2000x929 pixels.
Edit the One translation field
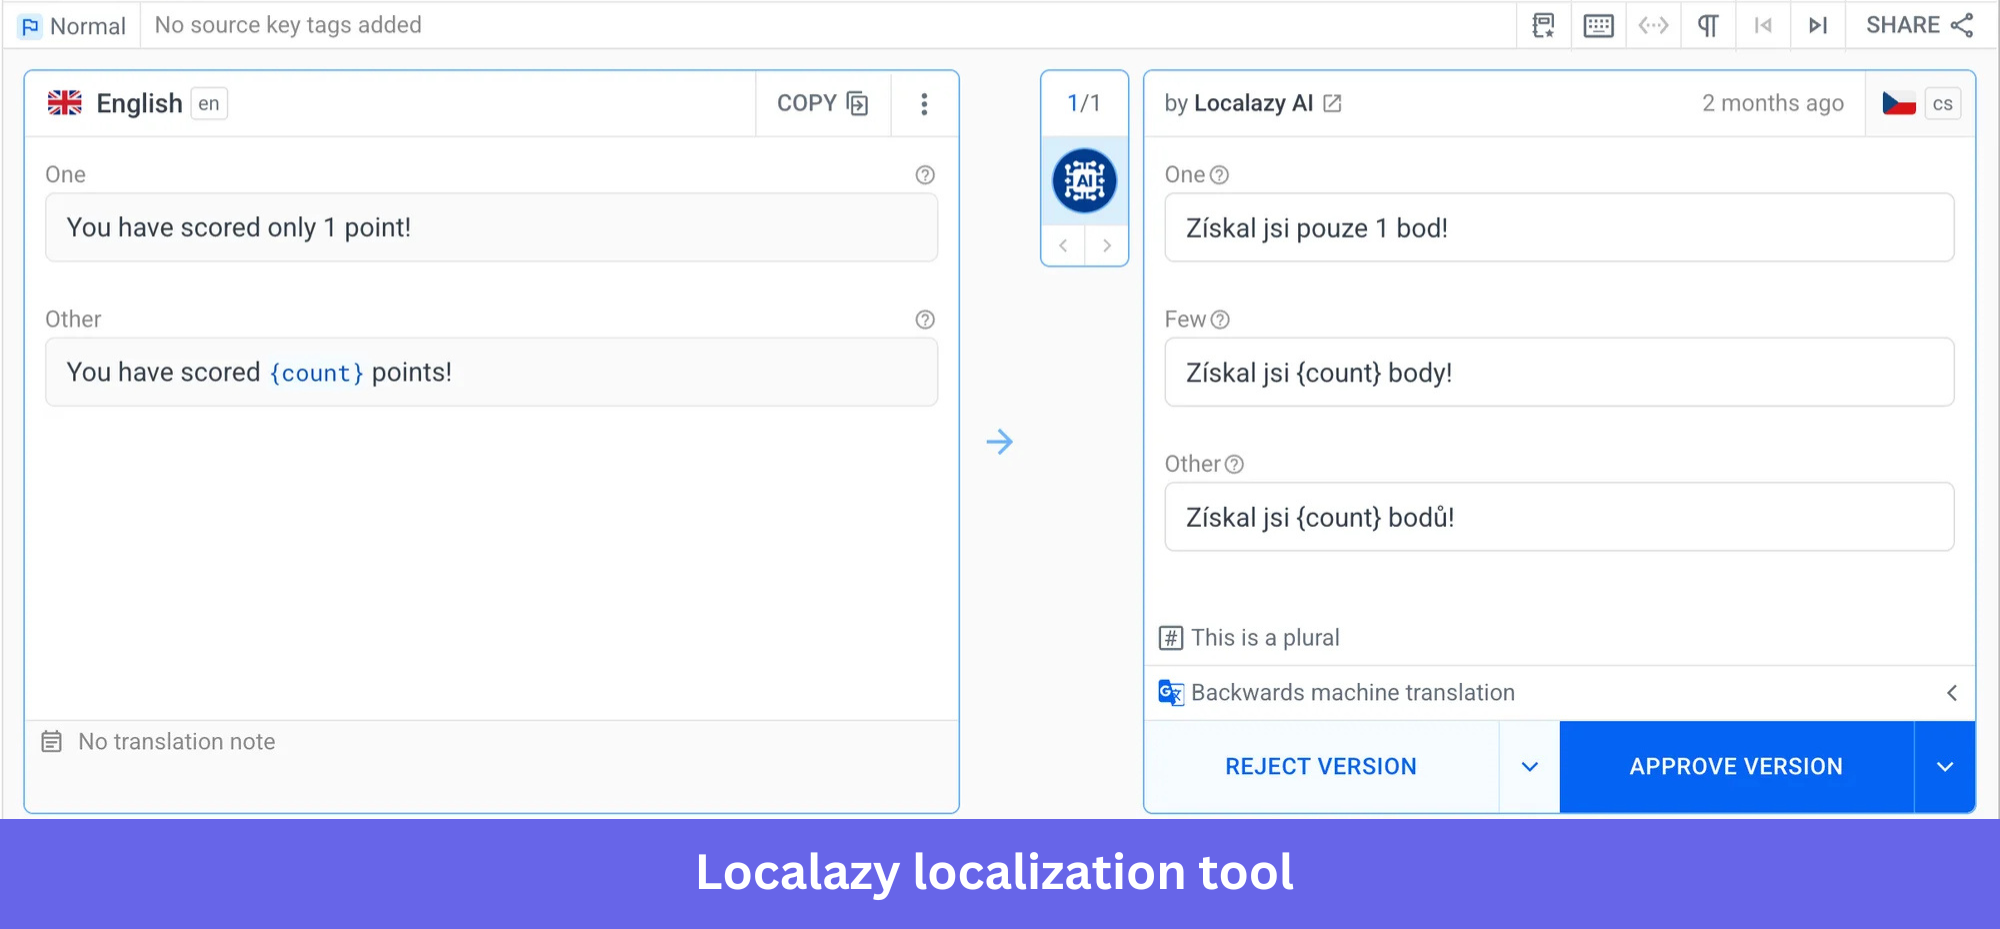click(1559, 228)
